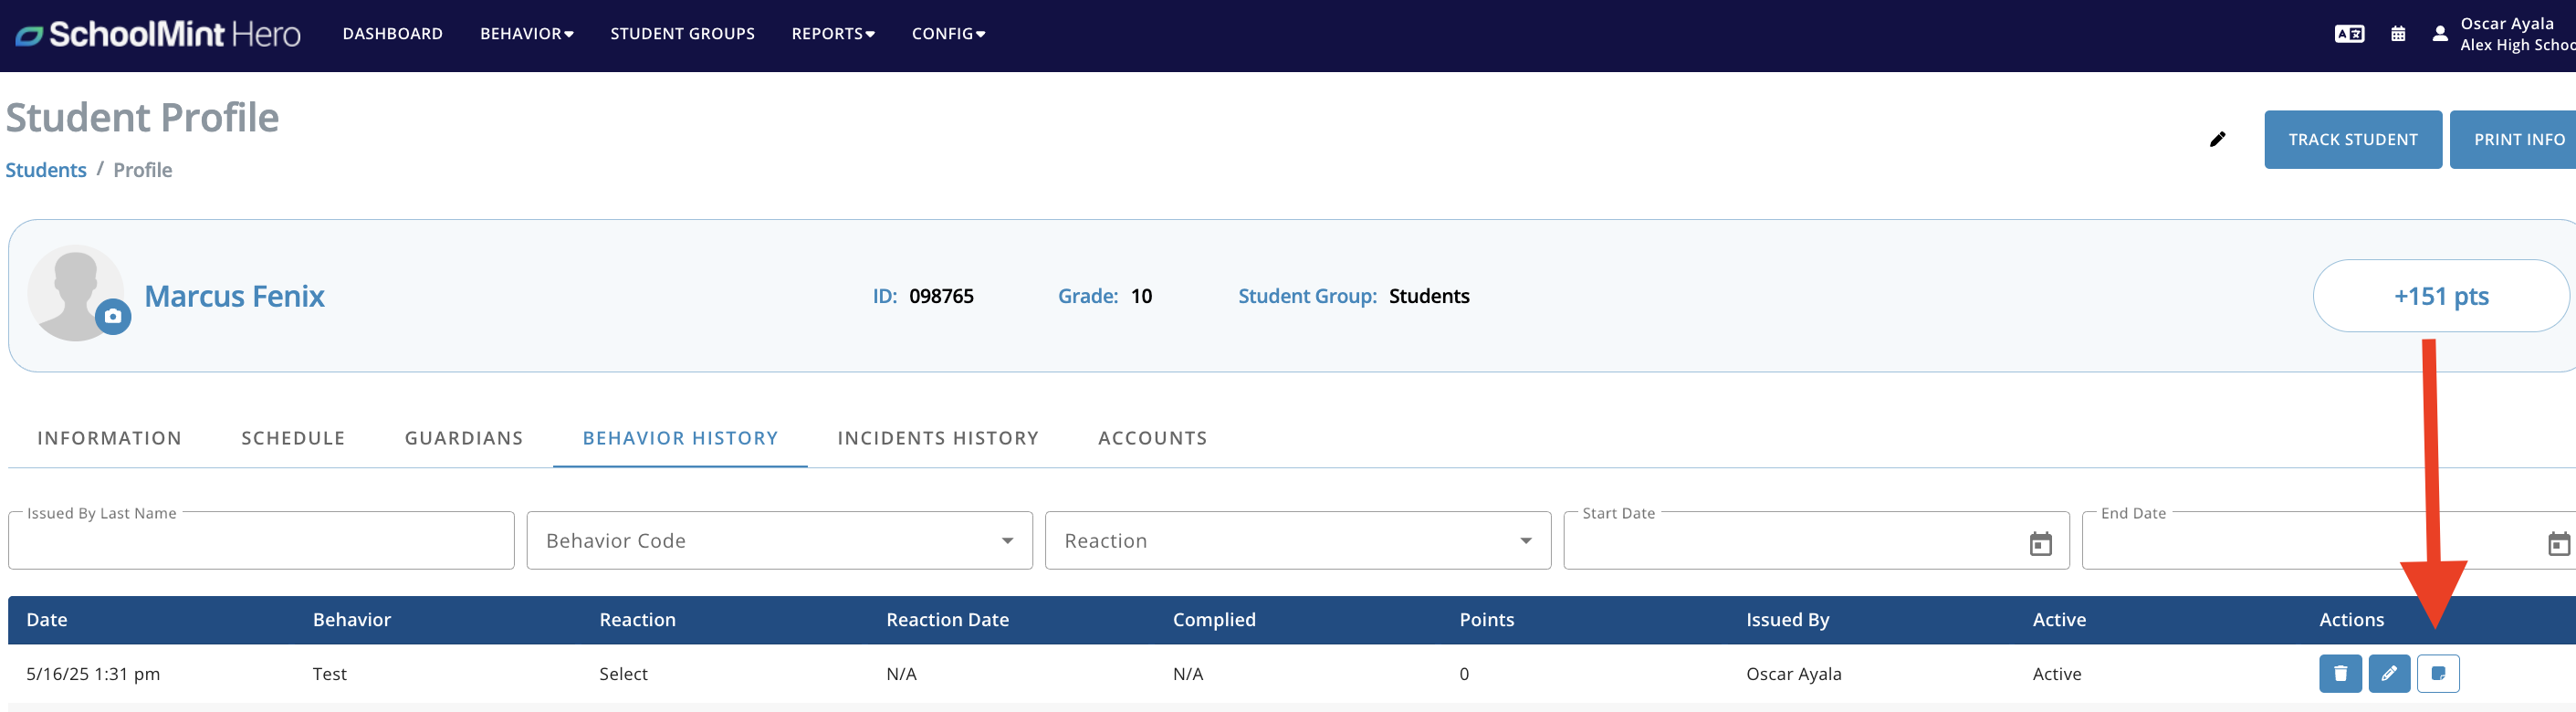Image resolution: width=2576 pixels, height=712 pixels.
Task: Go to Dashboard in navigation
Action: (392, 34)
